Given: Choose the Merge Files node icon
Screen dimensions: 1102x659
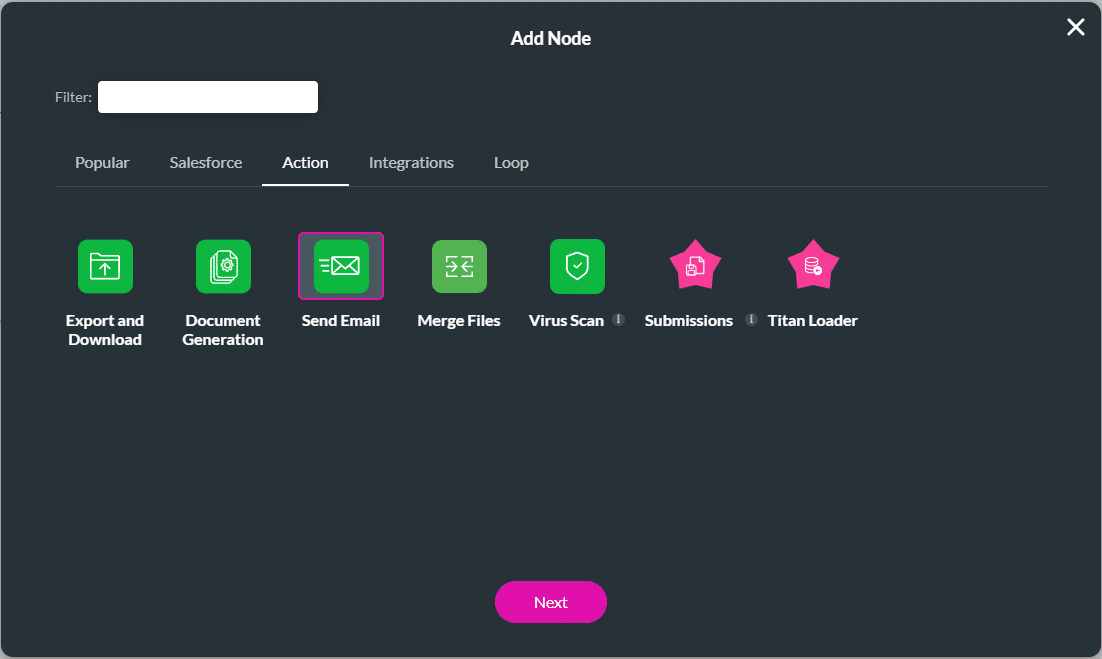Looking at the screenshot, I should [459, 266].
